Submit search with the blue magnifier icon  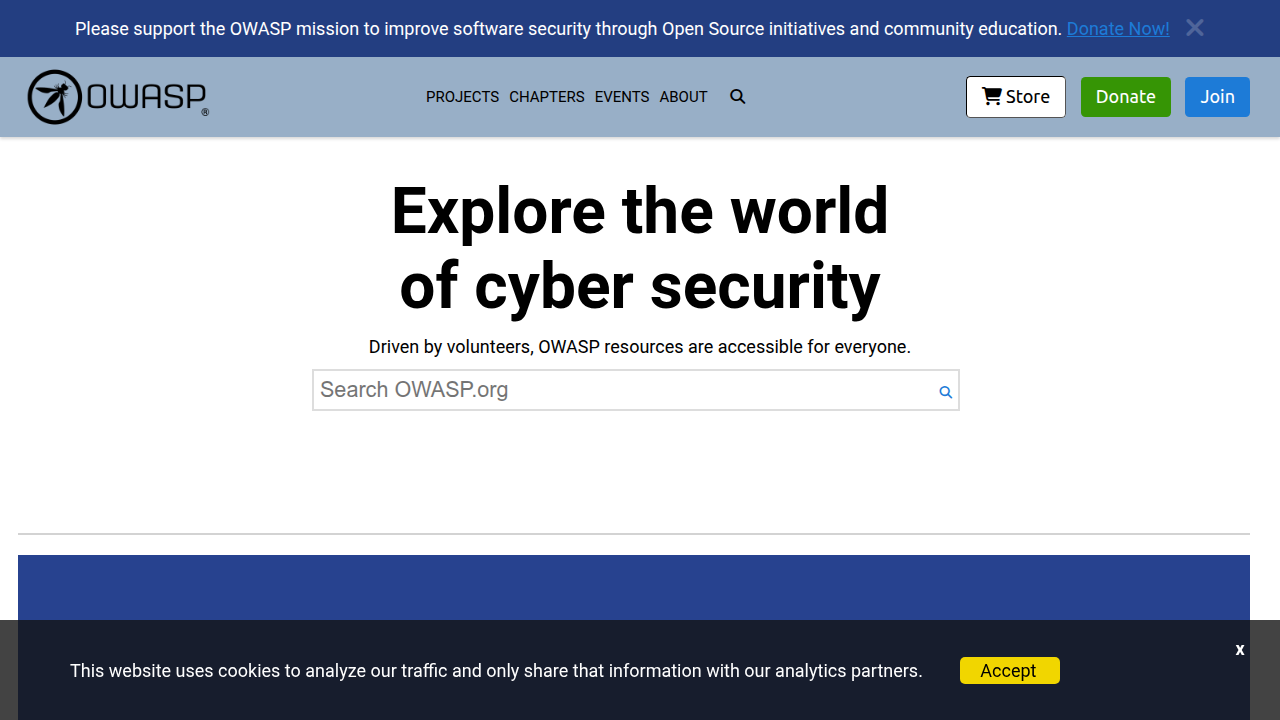pos(945,392)
